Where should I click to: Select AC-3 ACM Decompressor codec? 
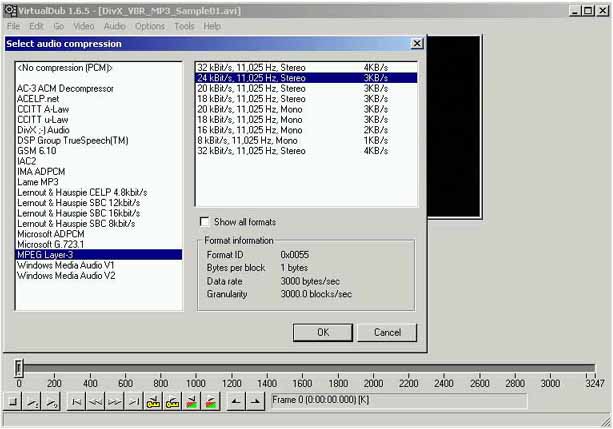(99, 88)
